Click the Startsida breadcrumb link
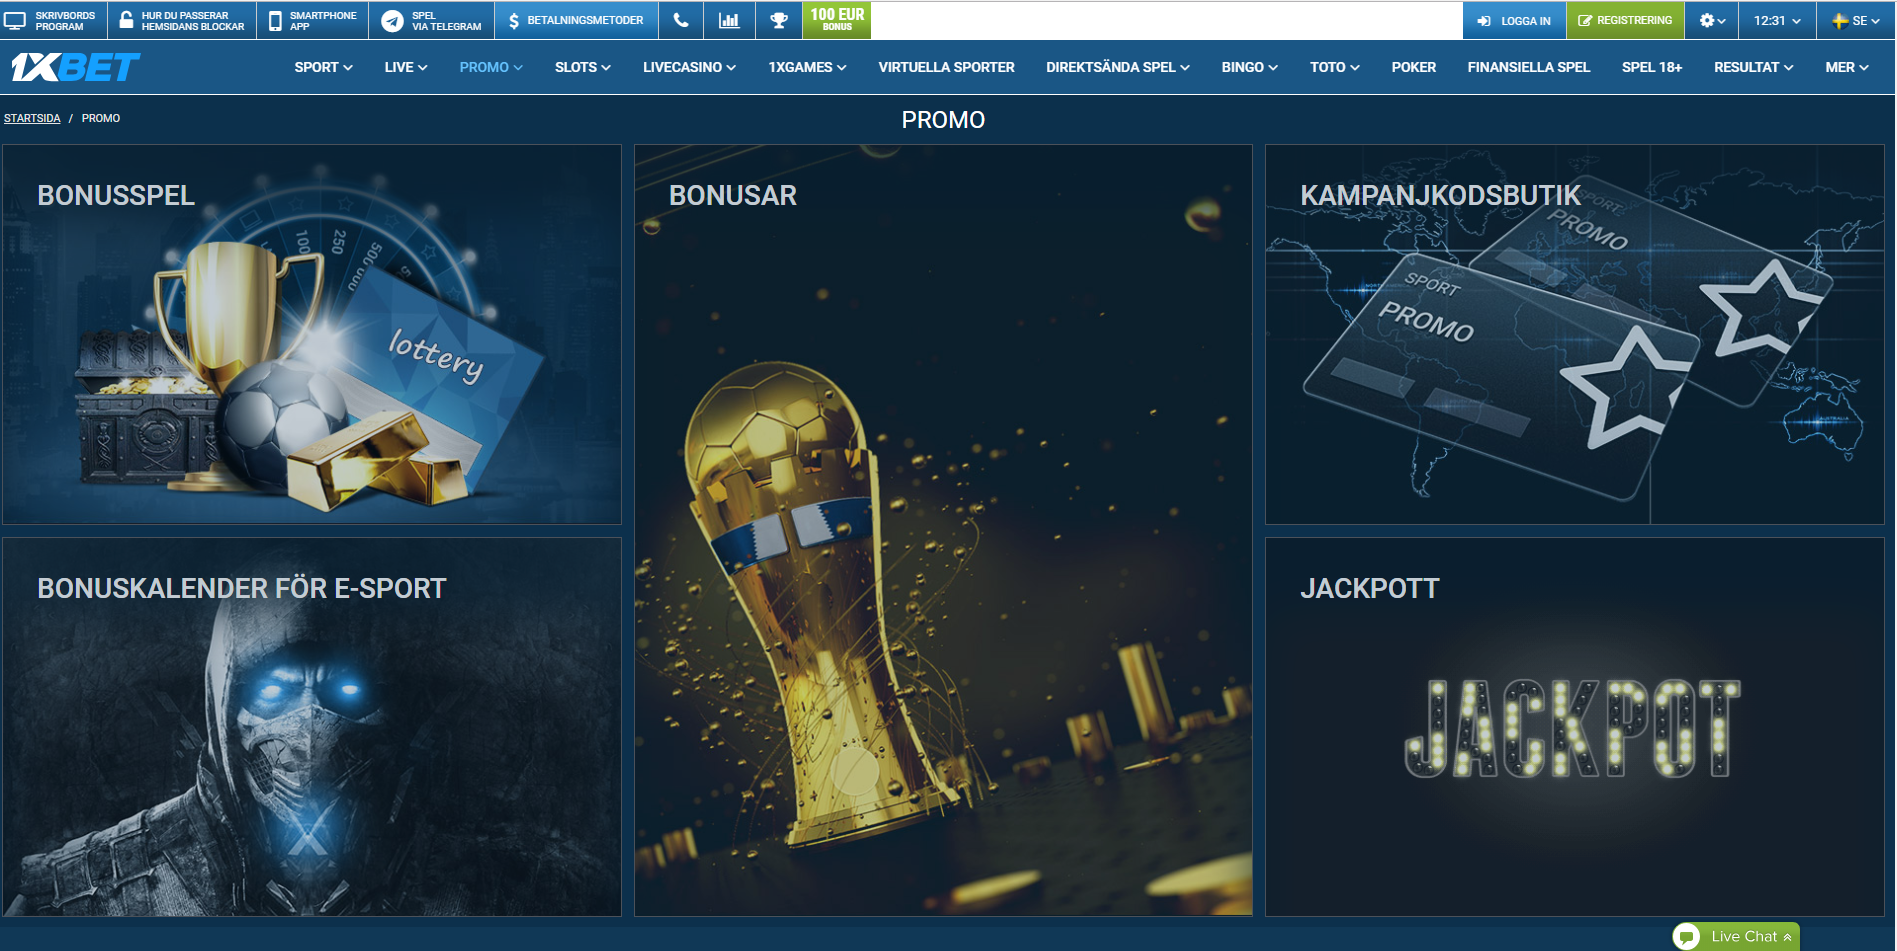This screenshot has height=951, width=1897. click(32, 118)
